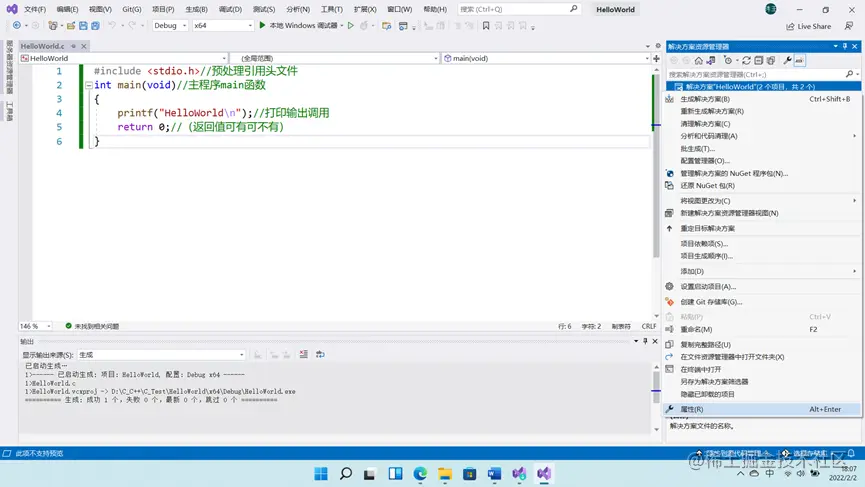Toggle the preview selected items icon

click(x=799, y=60)
